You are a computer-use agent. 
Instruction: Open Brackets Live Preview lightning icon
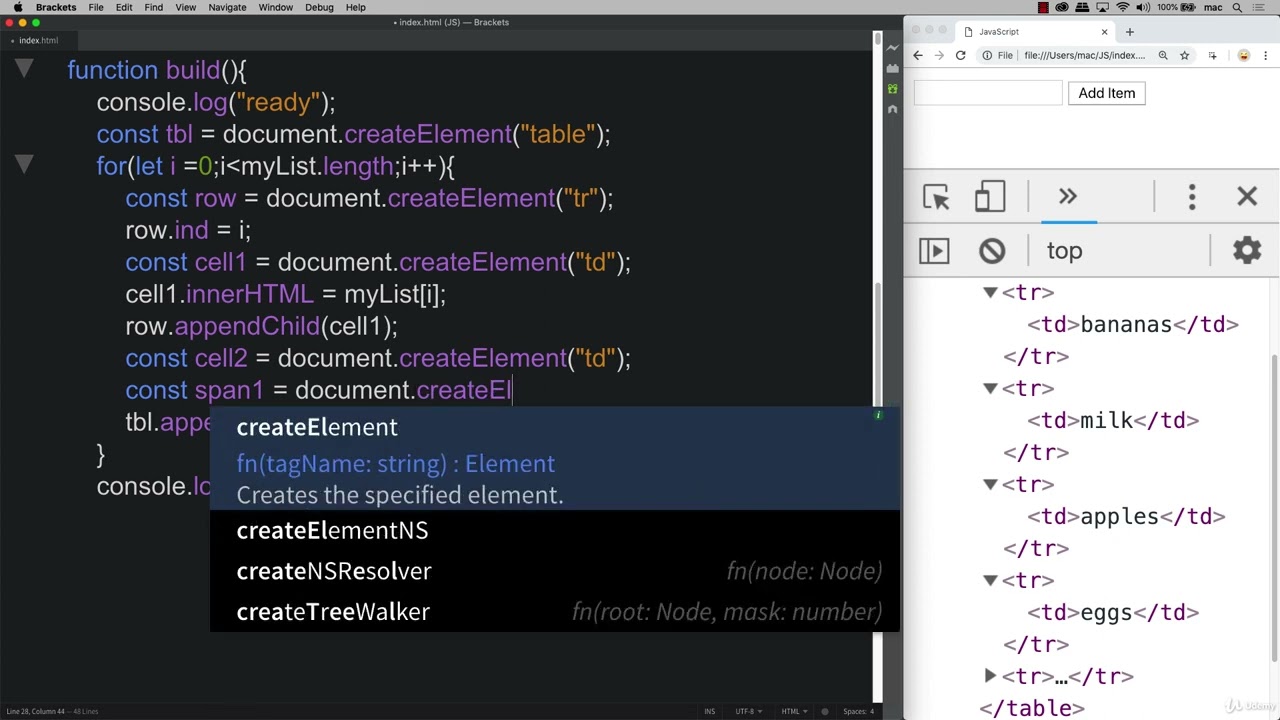point(892,47)
